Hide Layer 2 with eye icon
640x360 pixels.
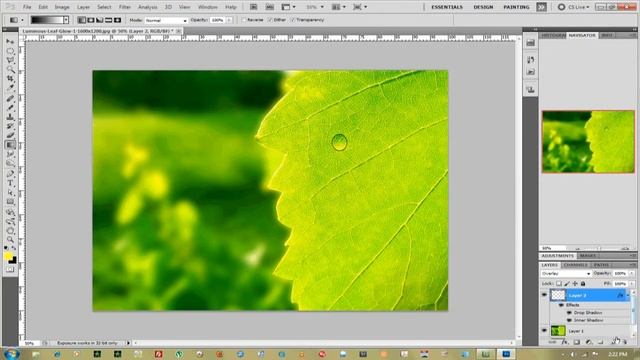pos(544,295)
